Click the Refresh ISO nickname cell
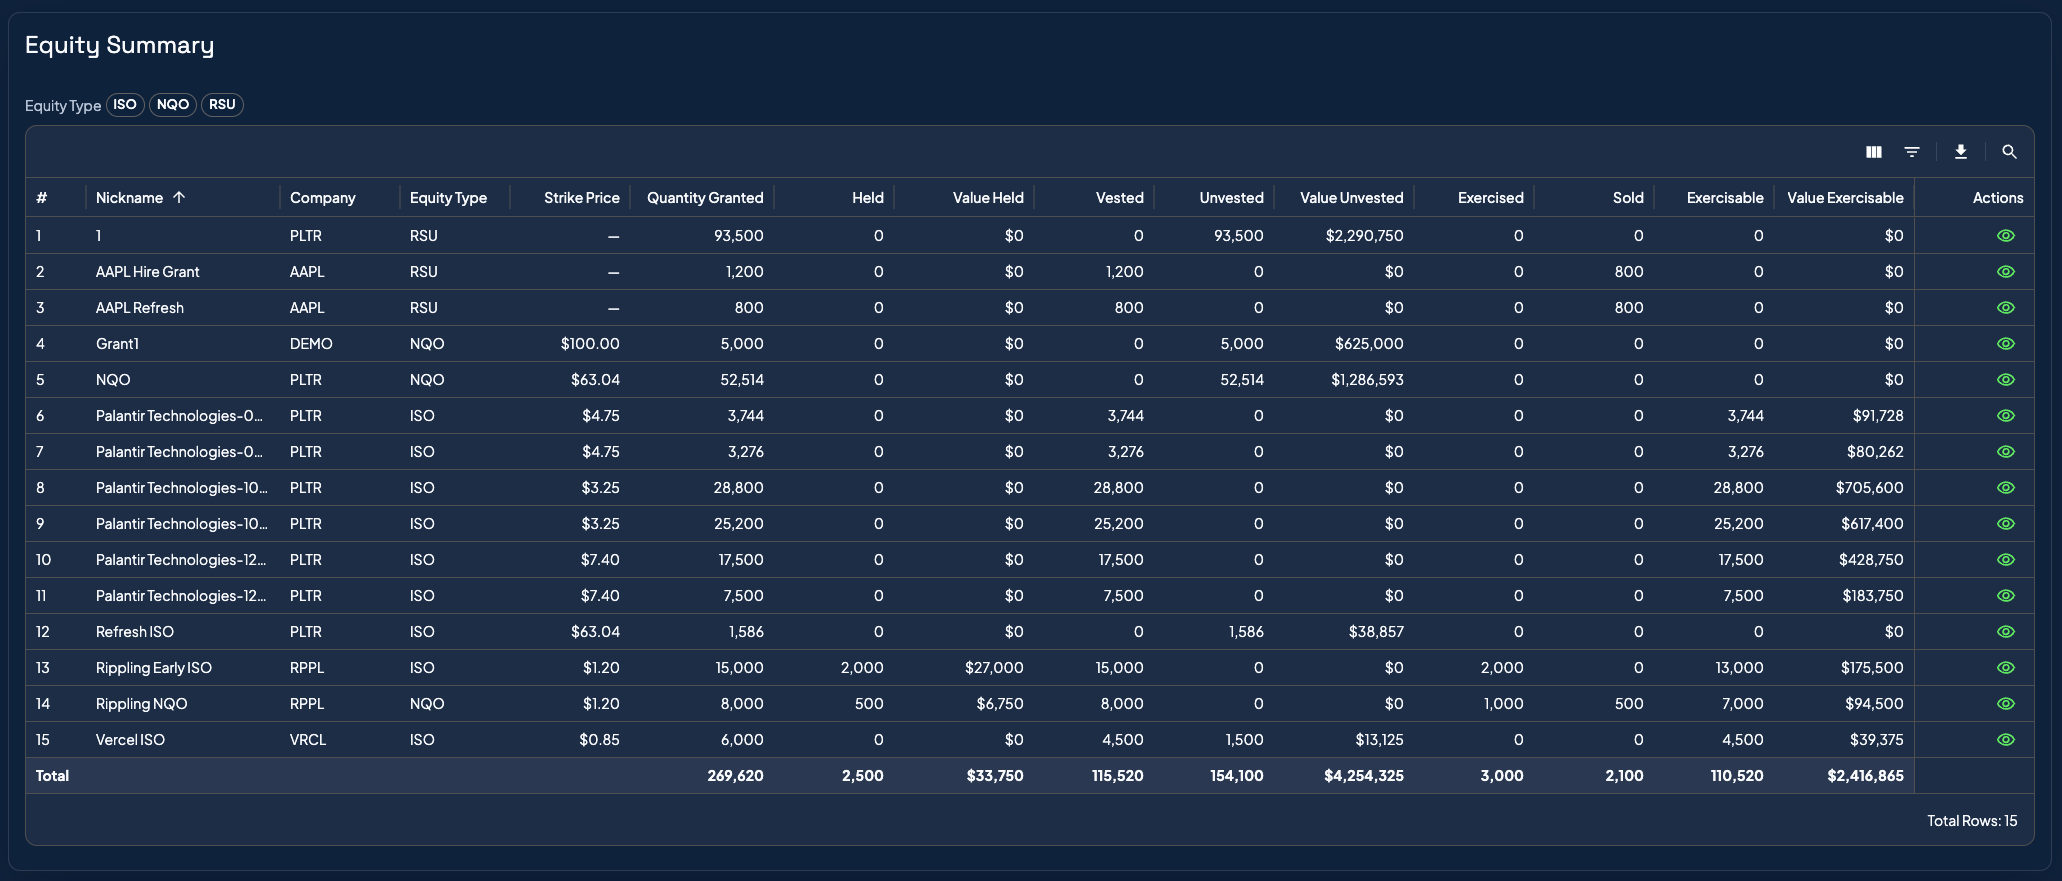Image resolution: width=2062 pixels, height=881 pixels. coord(135,632)
